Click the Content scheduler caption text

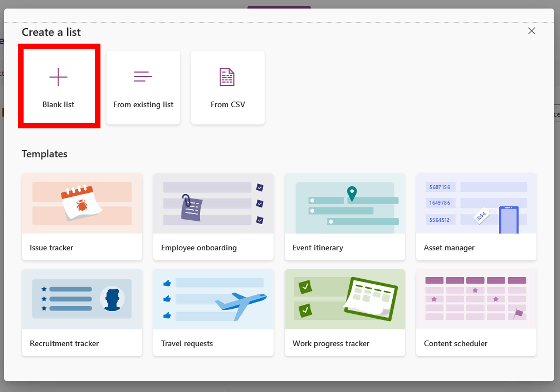point(455,343)
